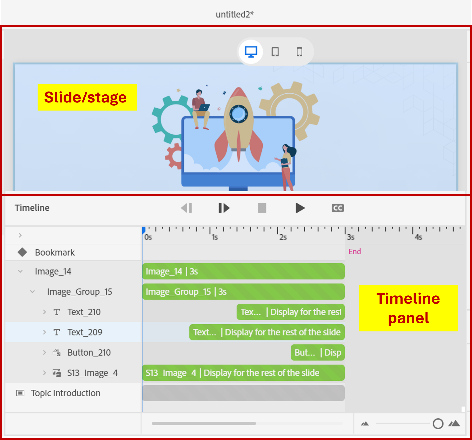Play the next frame step button

[x=224, y=208]
